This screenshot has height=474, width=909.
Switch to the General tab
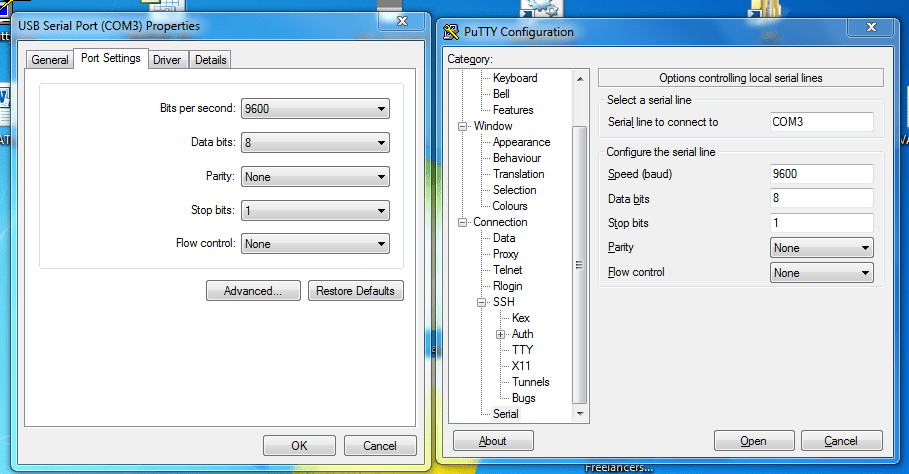(x=50, y=60)
